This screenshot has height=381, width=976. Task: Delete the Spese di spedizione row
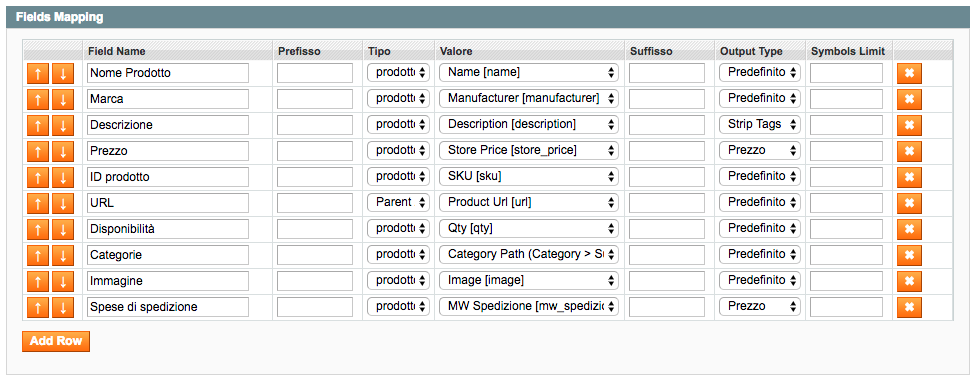click(x=909, y=307)
